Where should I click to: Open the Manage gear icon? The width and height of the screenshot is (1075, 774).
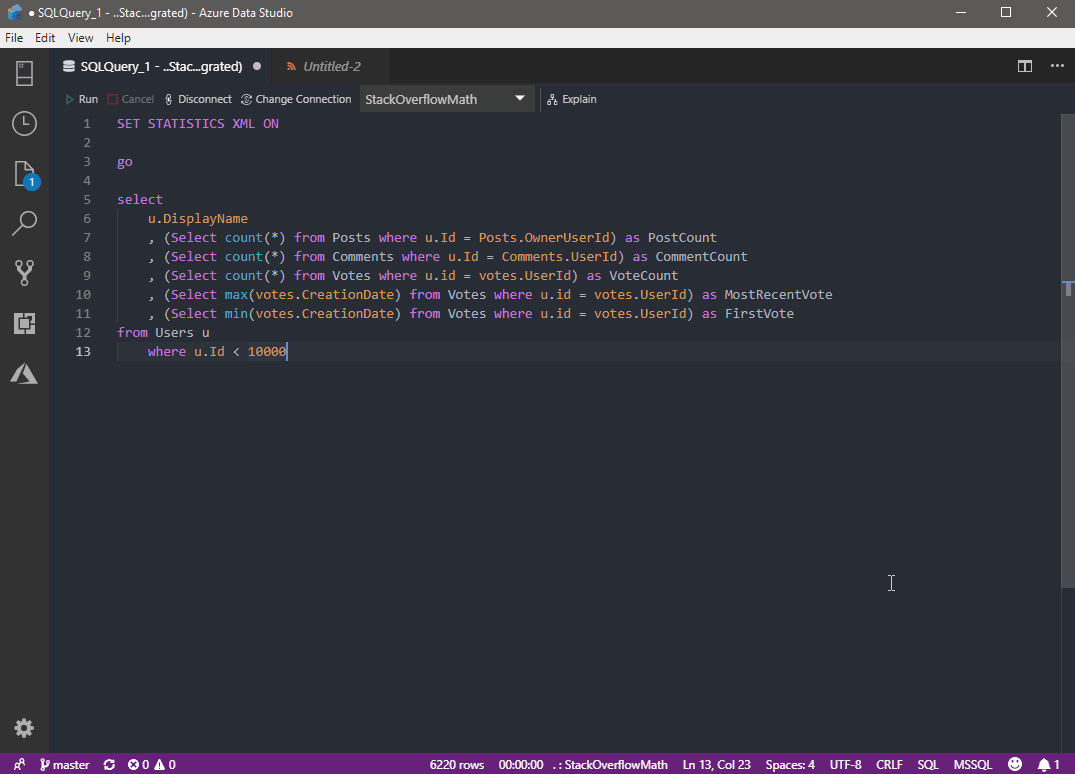24,728
